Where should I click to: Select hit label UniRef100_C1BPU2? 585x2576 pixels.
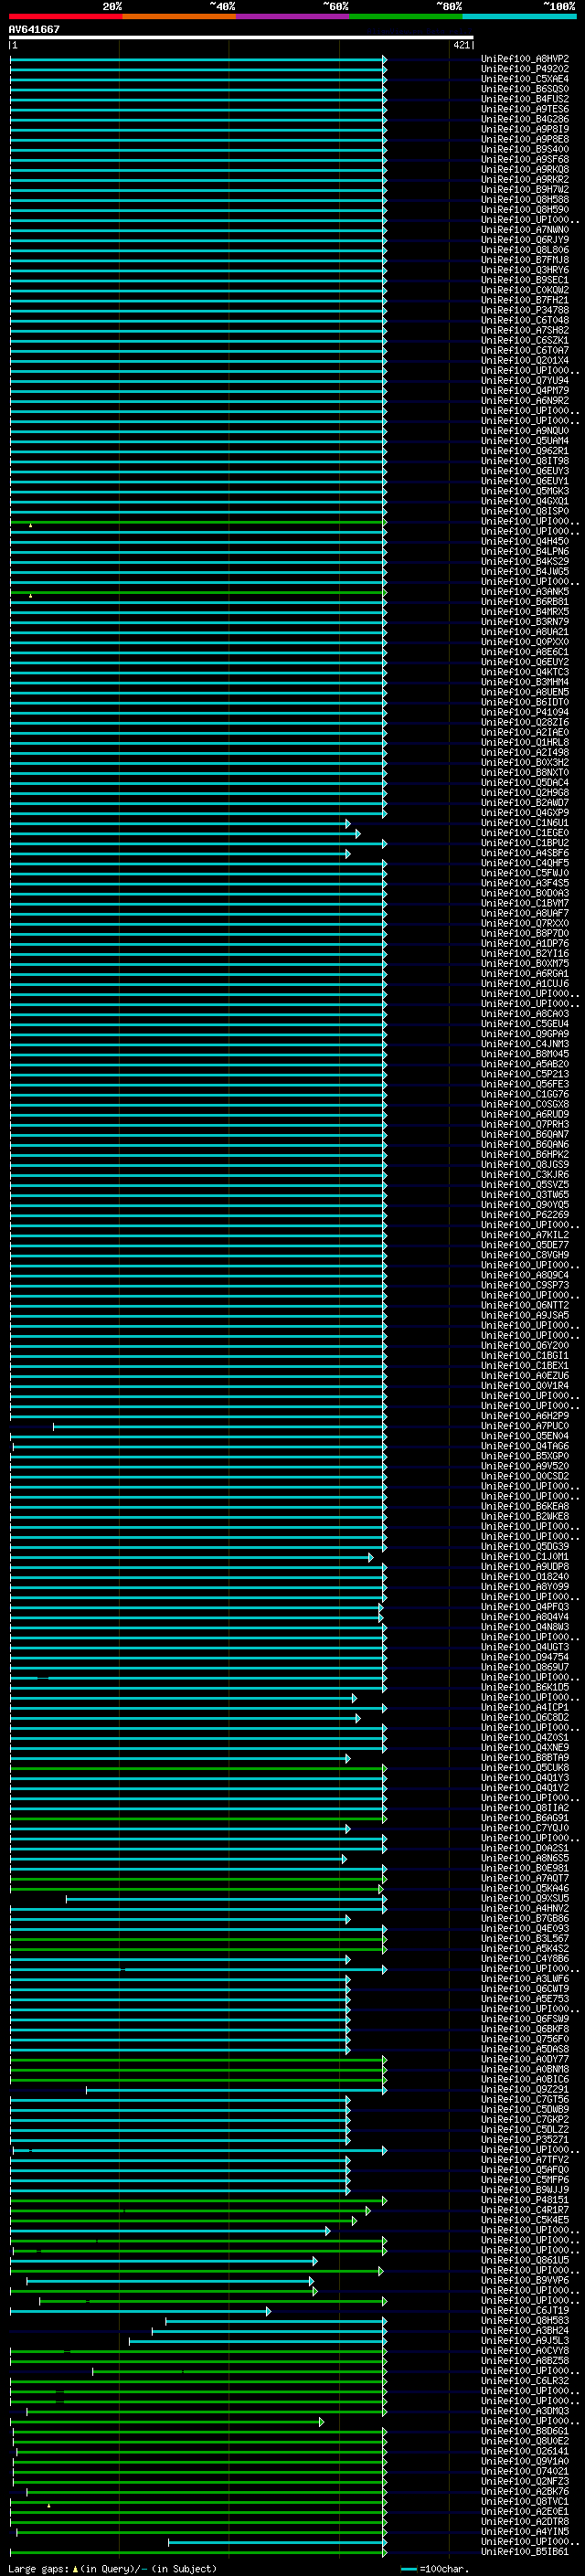click(x=525, y=842)
